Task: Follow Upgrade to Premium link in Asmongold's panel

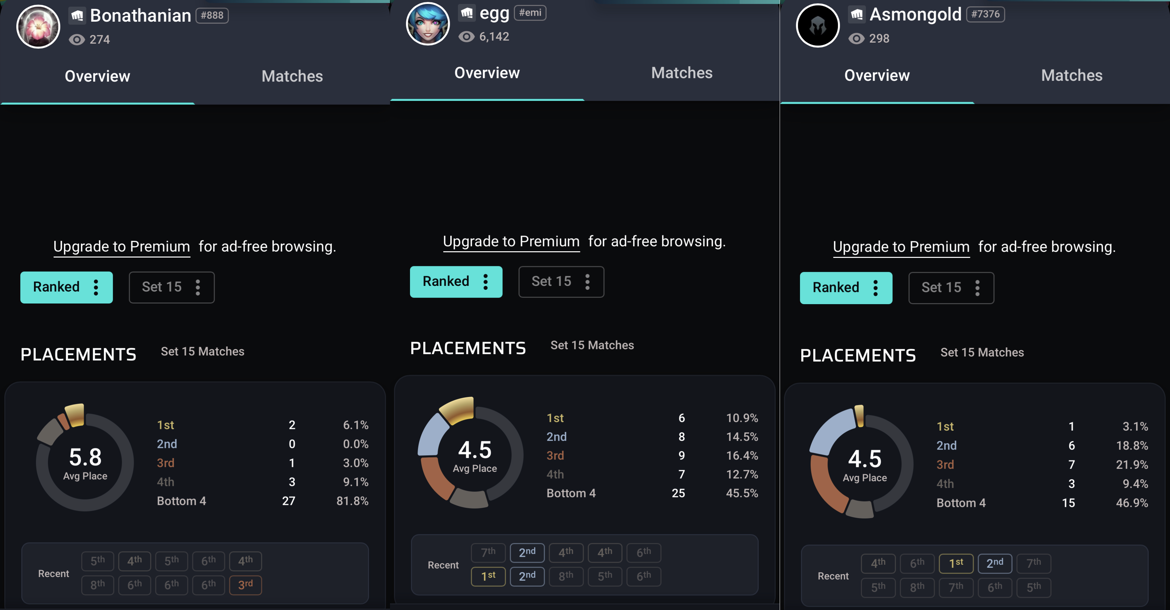Action: coord(901,247)
